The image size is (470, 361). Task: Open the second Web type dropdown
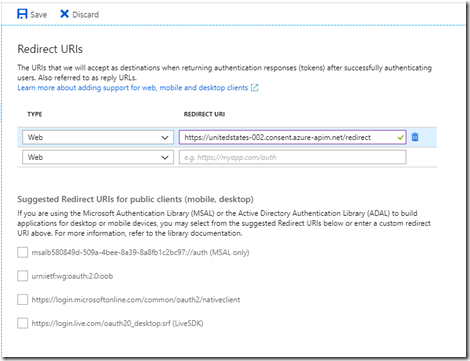click(x=98, y=157)
